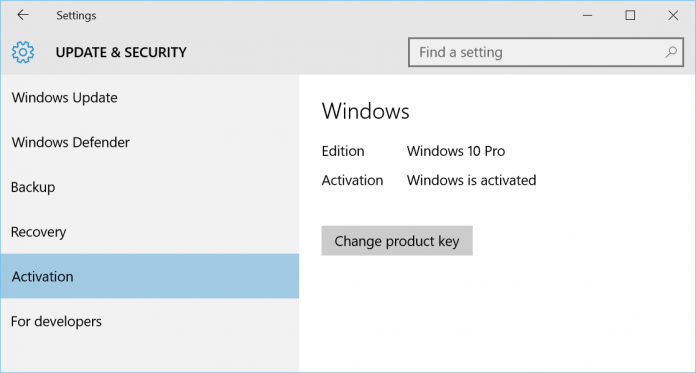Click the Edition label
Viewport: 696px width, 373px height.
343,151
